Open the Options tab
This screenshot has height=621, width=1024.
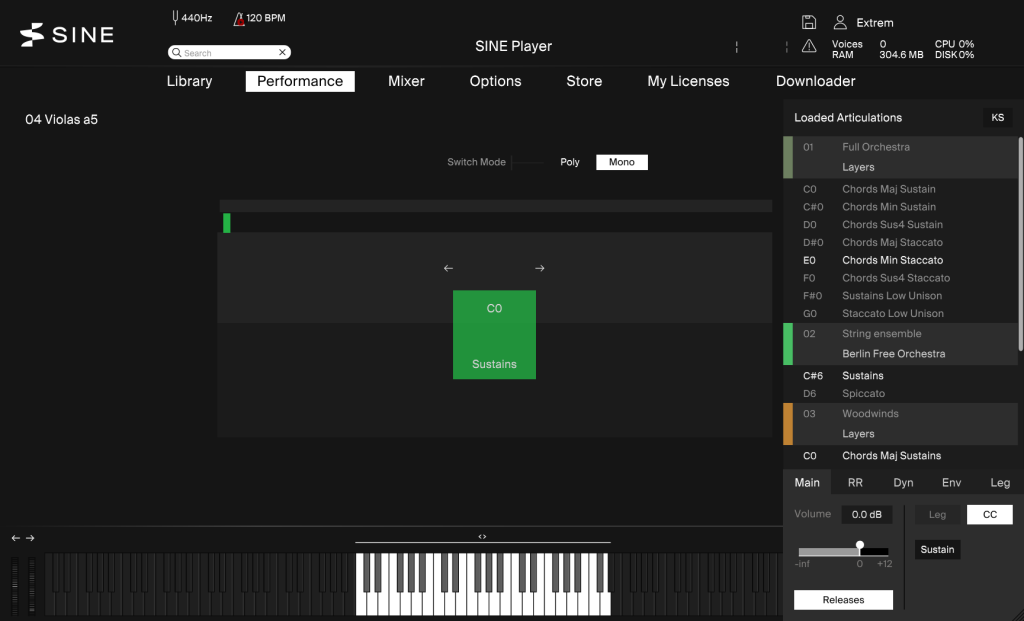point(495,81)
